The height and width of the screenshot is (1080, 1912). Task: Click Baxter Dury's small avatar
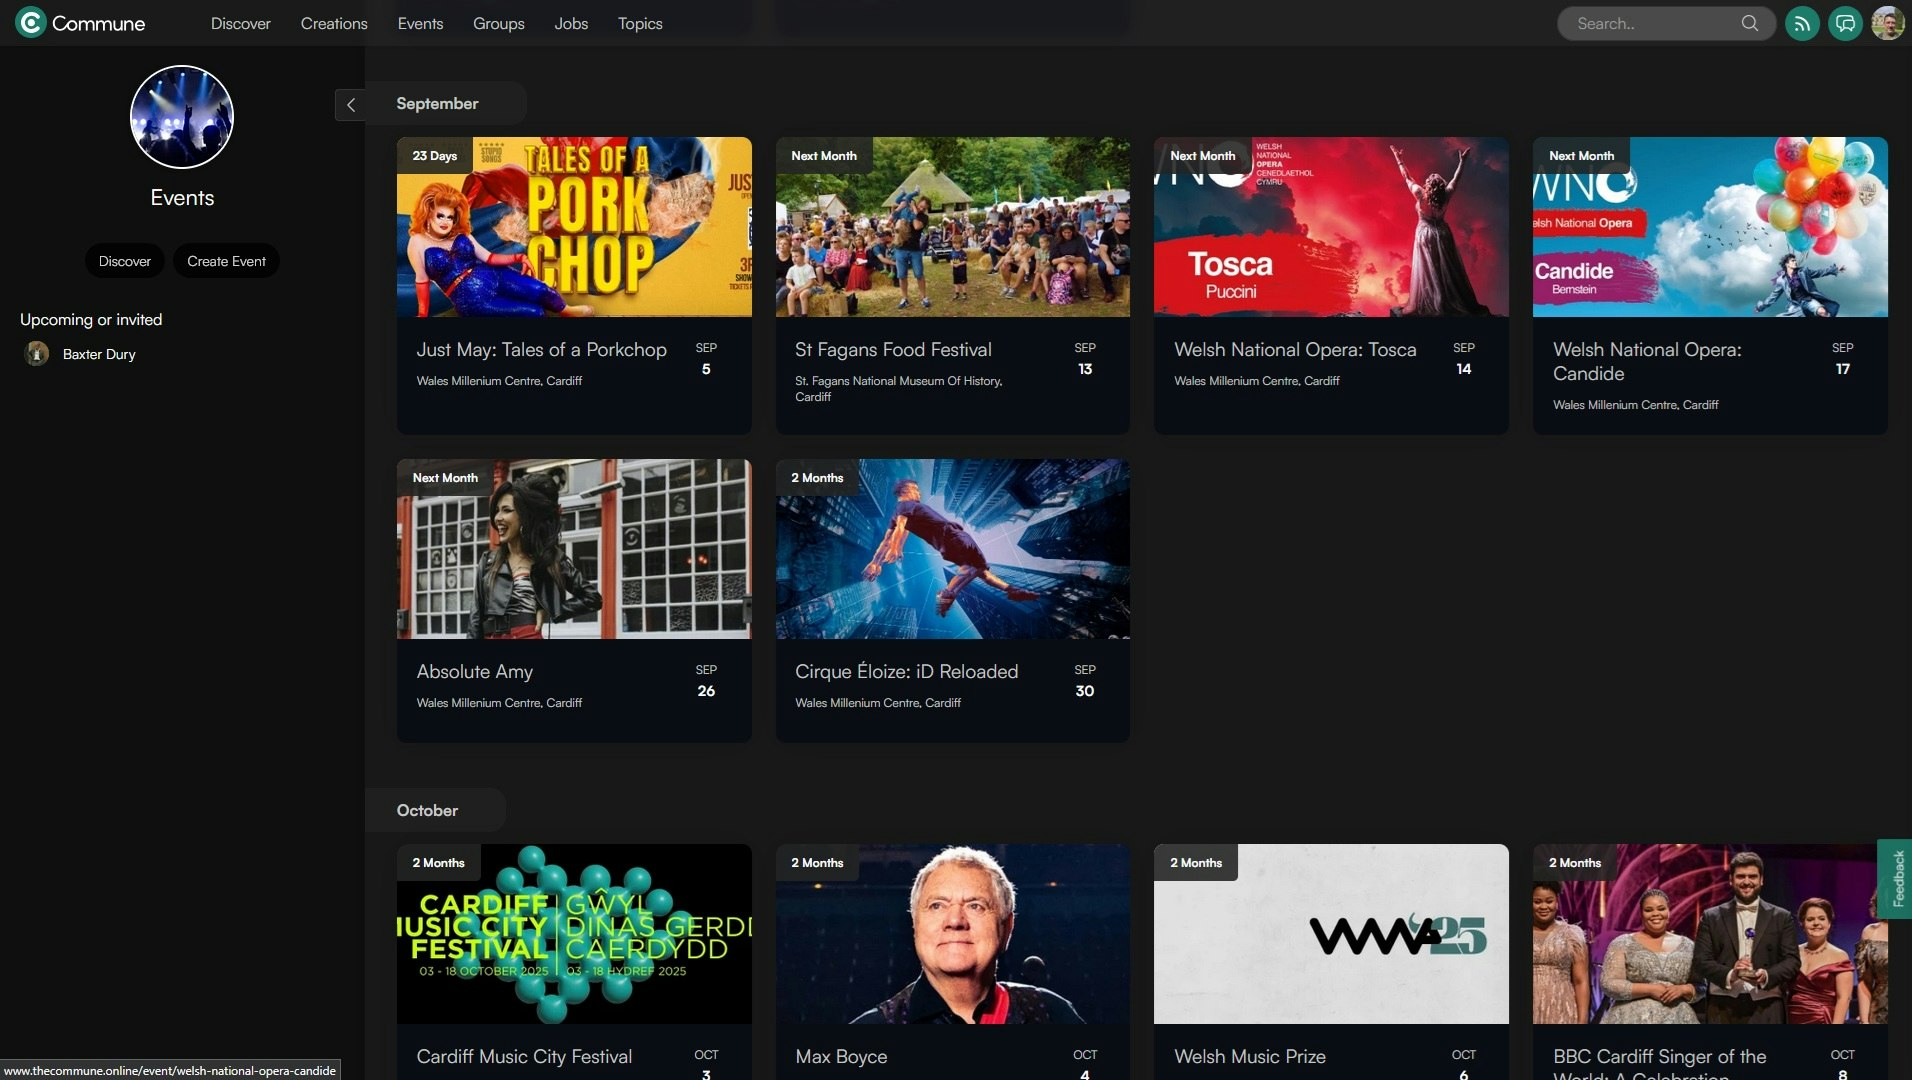(x=37, y=354)
